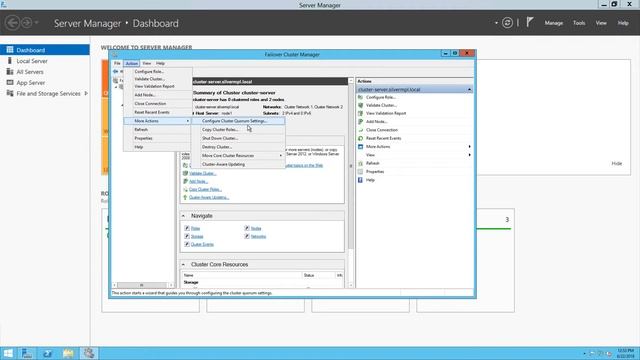Click Help icon in Actions pane
This screenshot has width=640, height=360.
(360, 180)
